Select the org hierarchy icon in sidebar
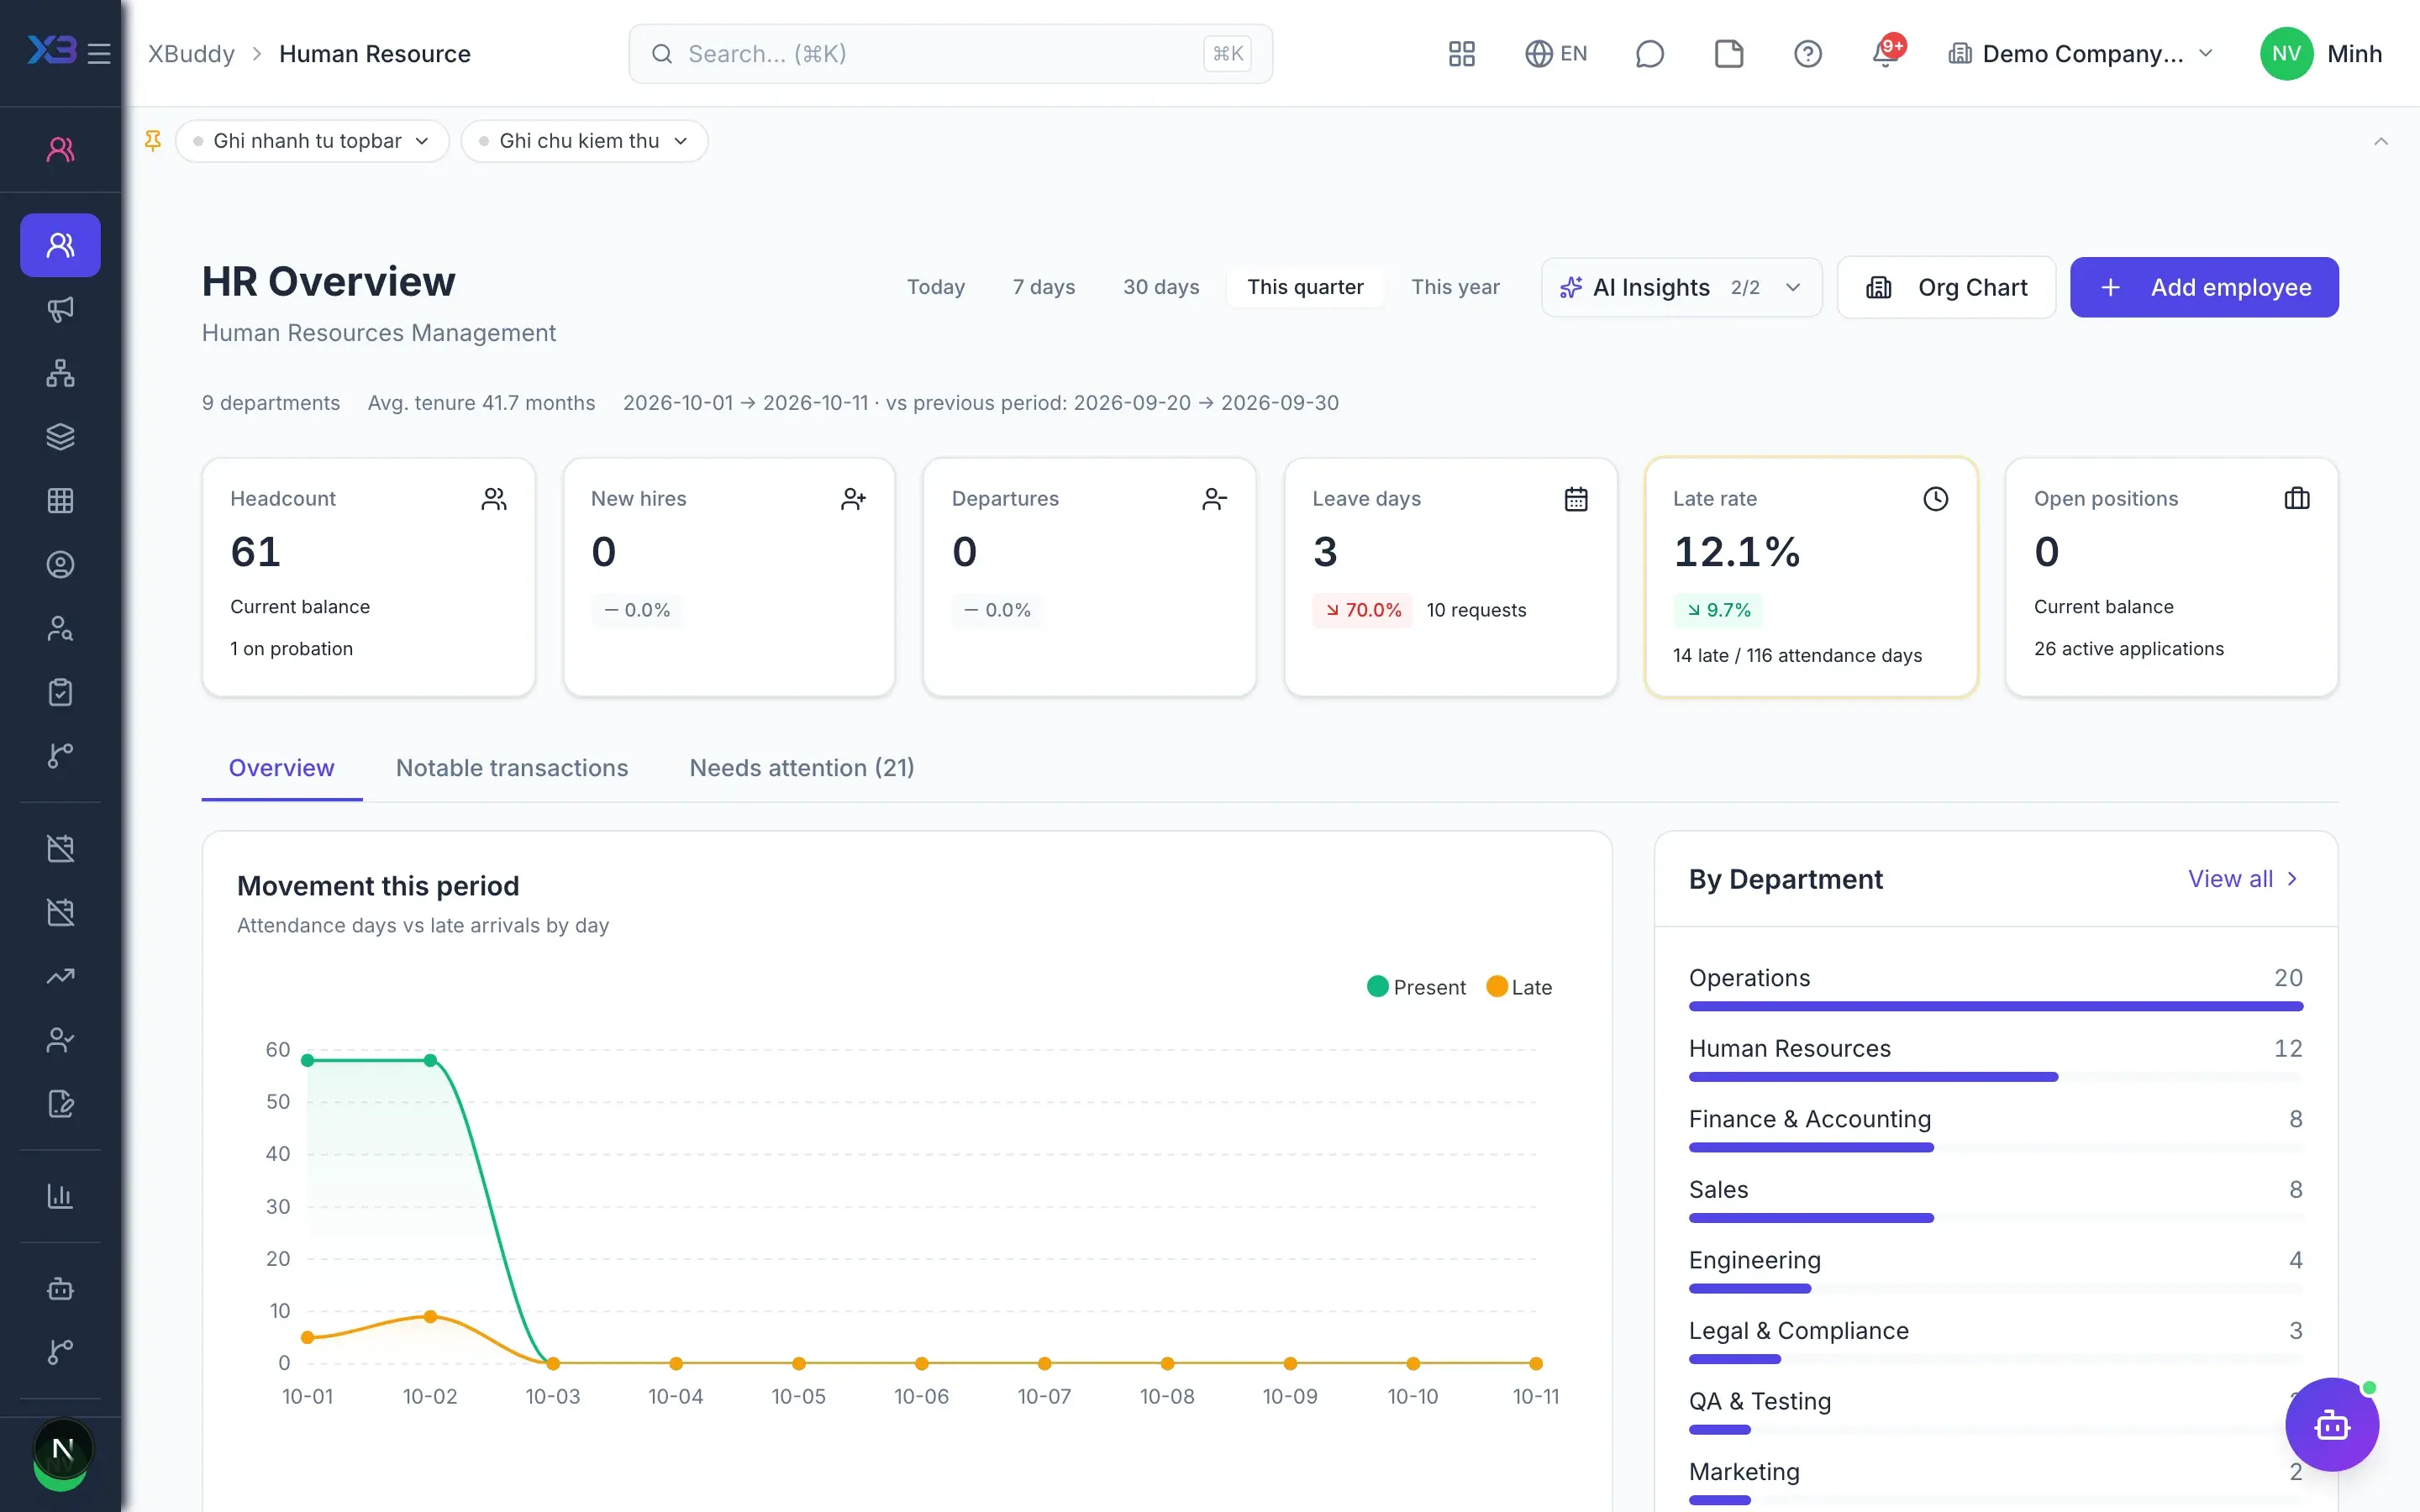The height and width of the screenshot is (1512, 2420). point(60,373)
